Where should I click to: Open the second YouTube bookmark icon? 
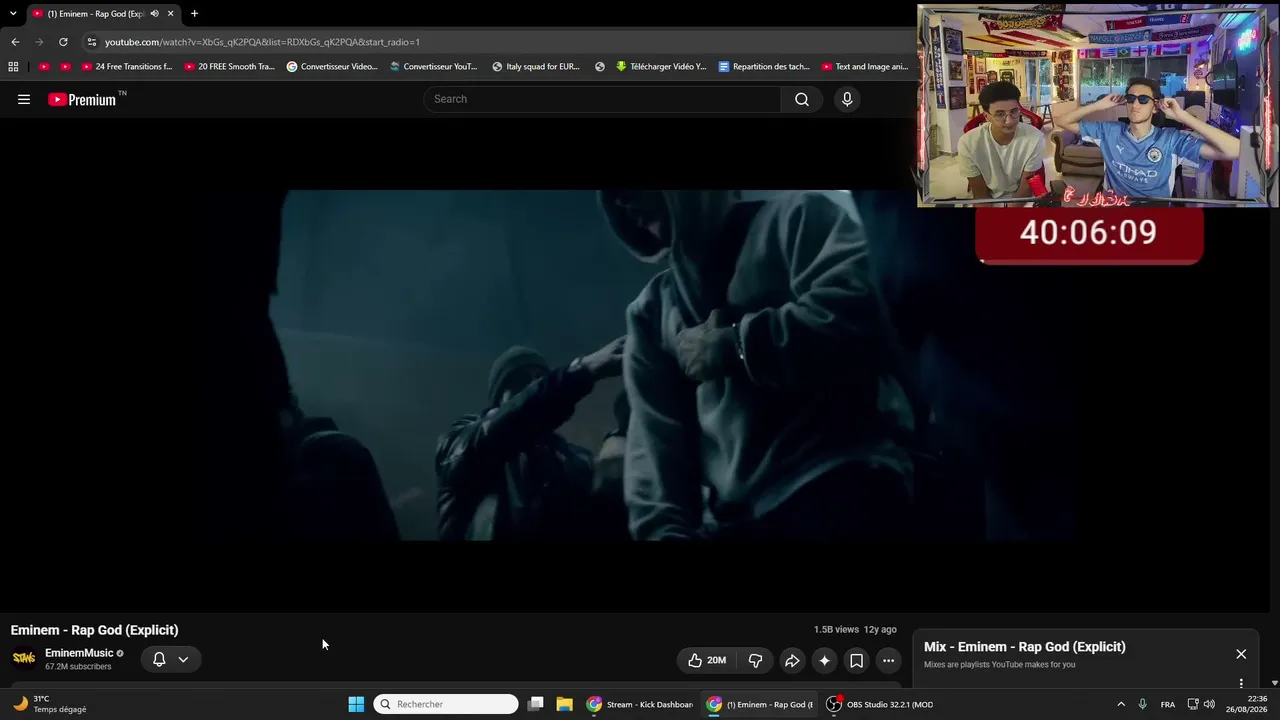[x=66, y=67]
